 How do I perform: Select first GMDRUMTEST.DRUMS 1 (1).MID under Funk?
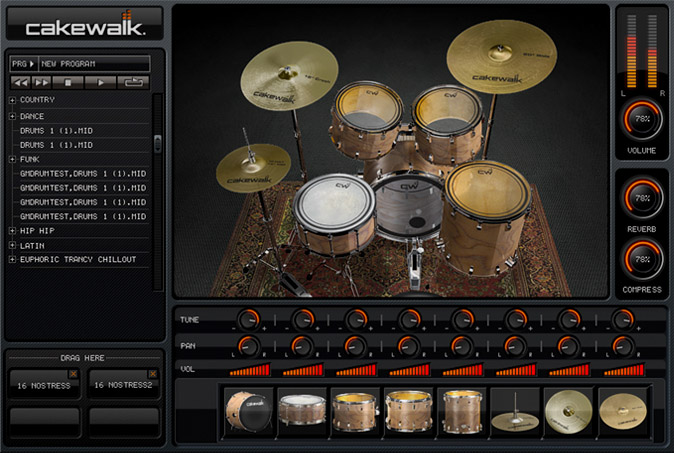(x=83, y=174)
